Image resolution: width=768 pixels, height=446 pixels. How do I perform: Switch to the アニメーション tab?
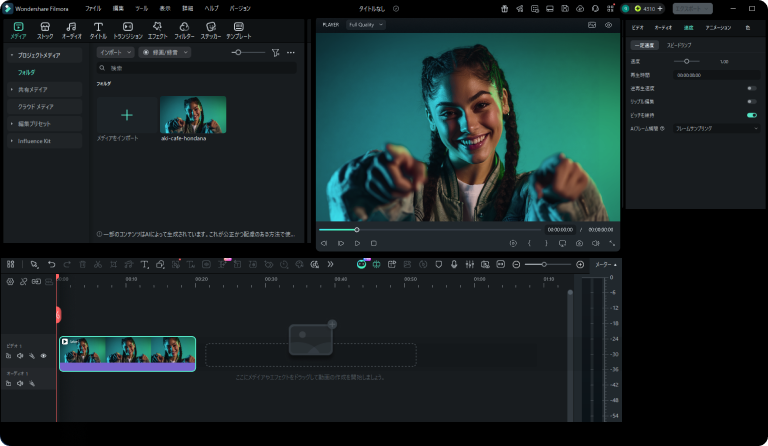pyautogui.click(x=718, y=28)
